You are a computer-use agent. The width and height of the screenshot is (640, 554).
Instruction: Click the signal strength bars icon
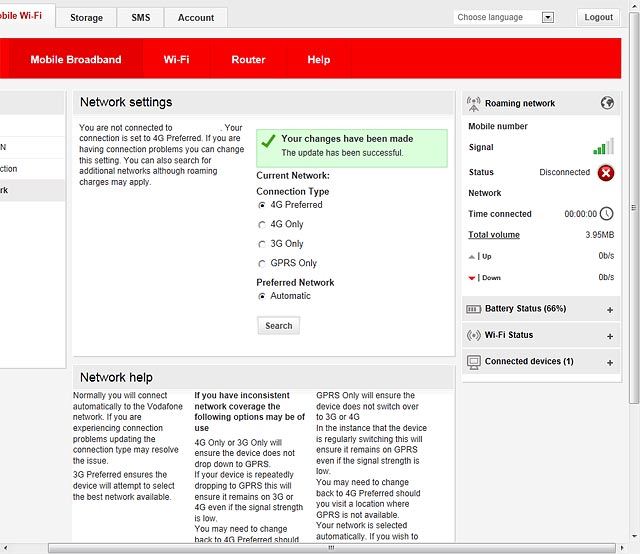[604, 146]
